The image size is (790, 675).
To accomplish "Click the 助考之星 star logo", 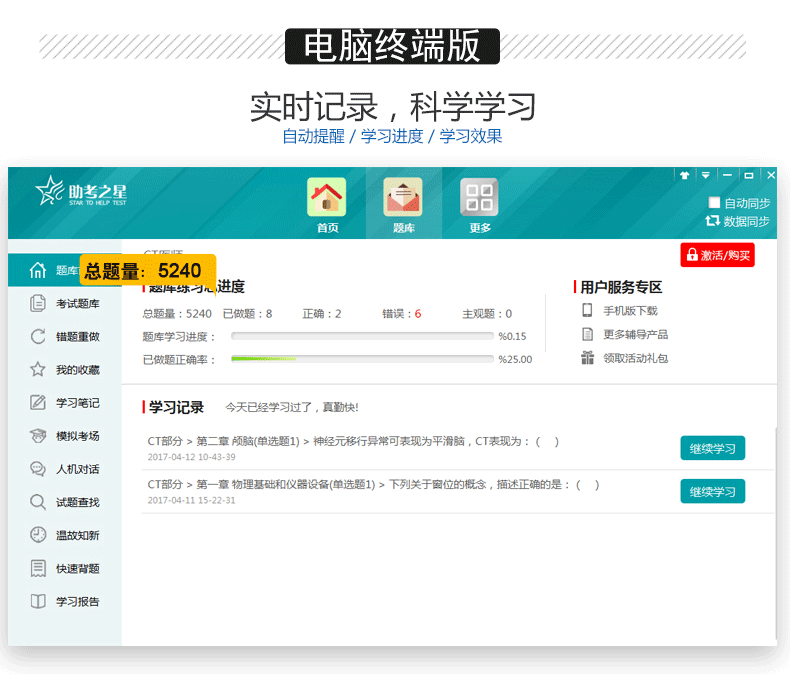I will pyautogui.click(x=81, y=191).
